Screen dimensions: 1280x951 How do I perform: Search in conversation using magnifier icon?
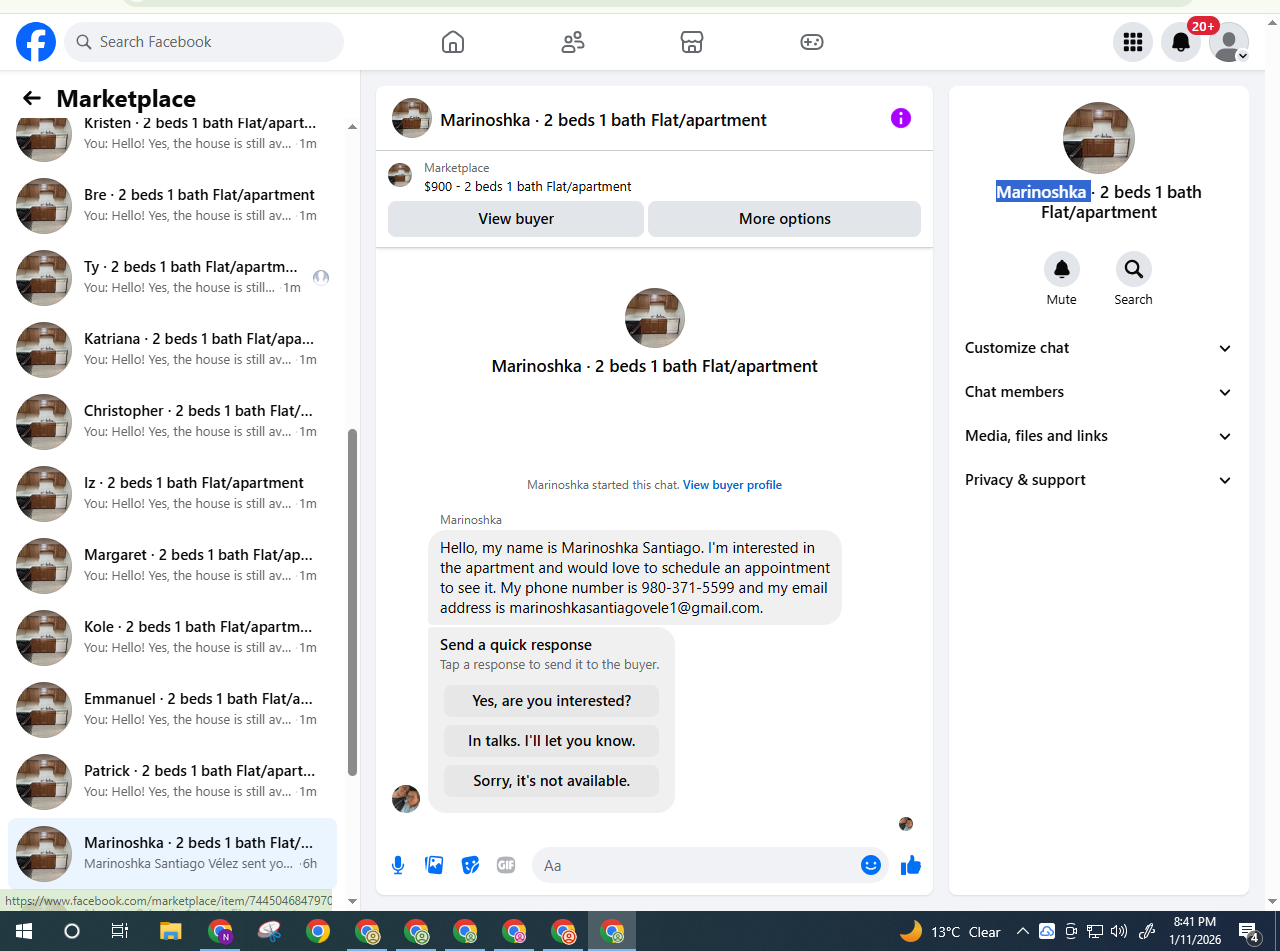tap(1134, 269)
